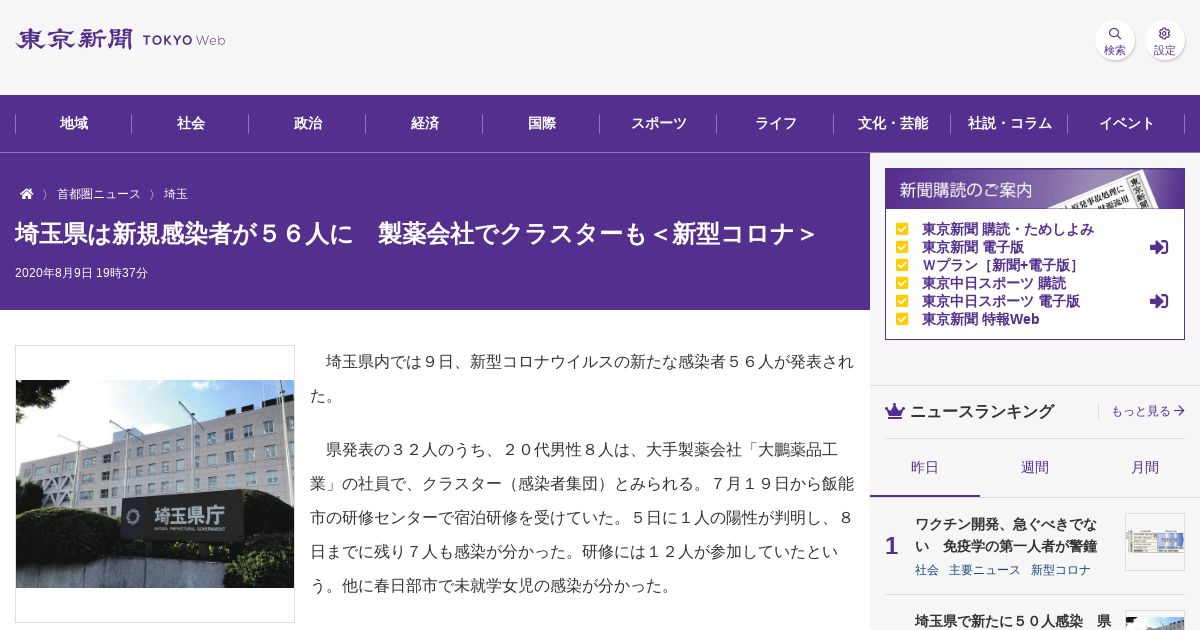Open the 検索 search icon
The width and height of the screenshot is (1200, 630).
coord(1115,40)
